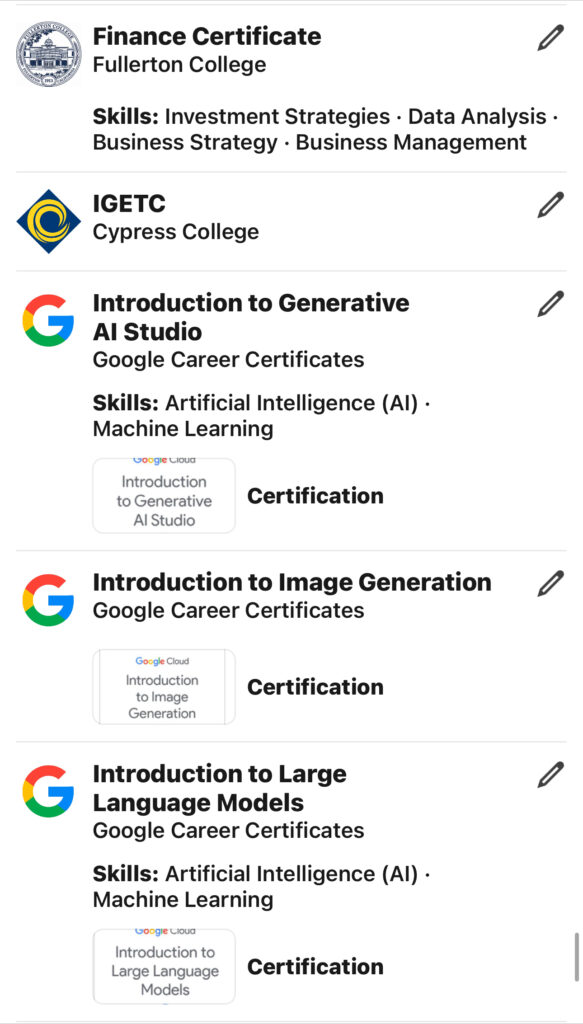Click Certification label under Image Generation
The width and height of the screenshot is (583, 1024).
(x=315, y=687)
